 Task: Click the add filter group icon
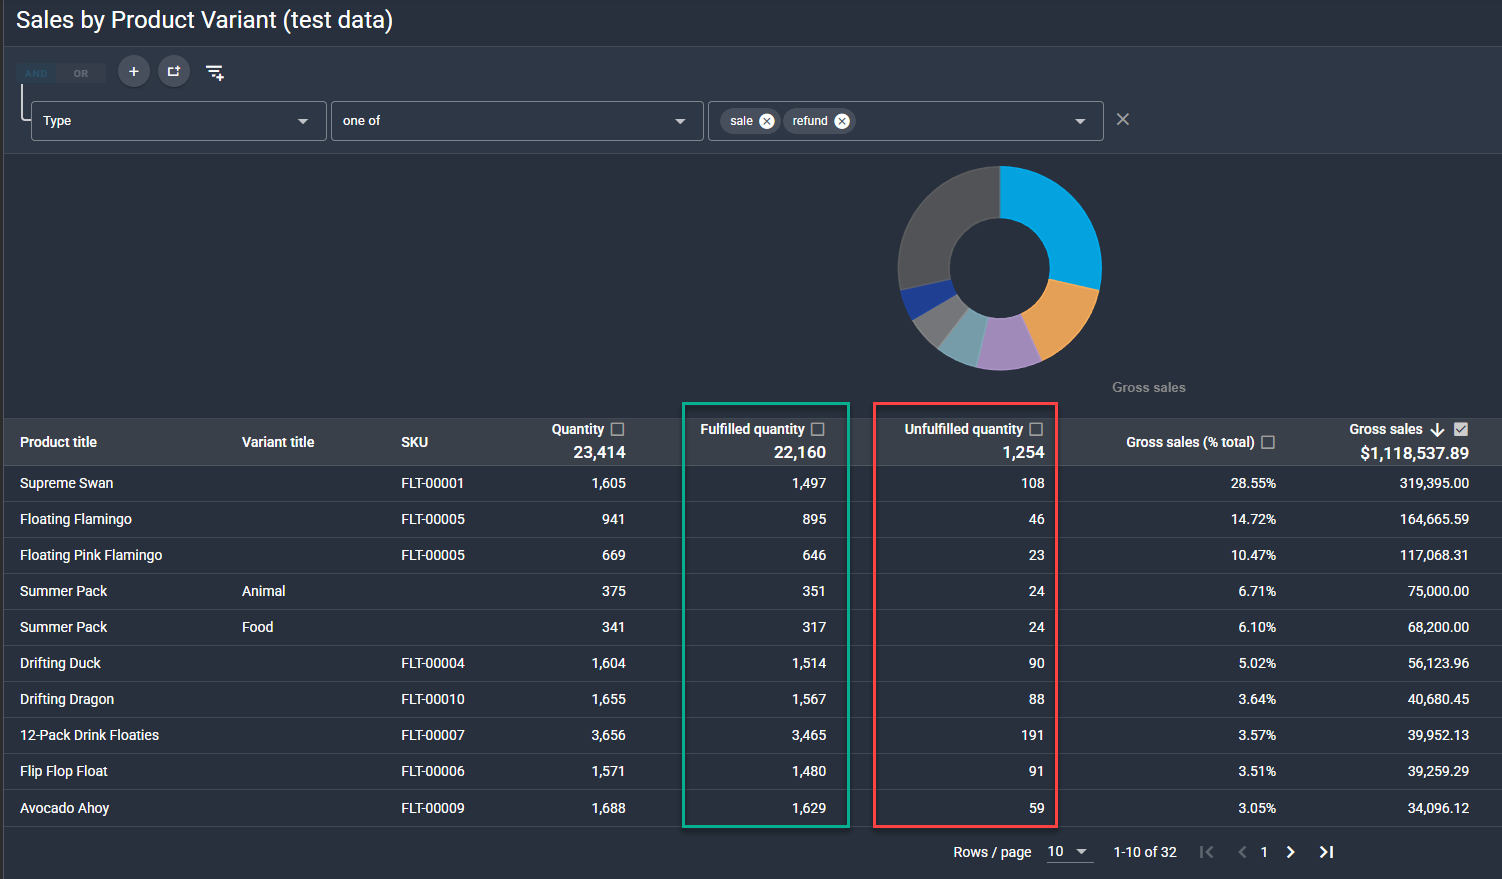pyautogui.click(x=174, y=72)
